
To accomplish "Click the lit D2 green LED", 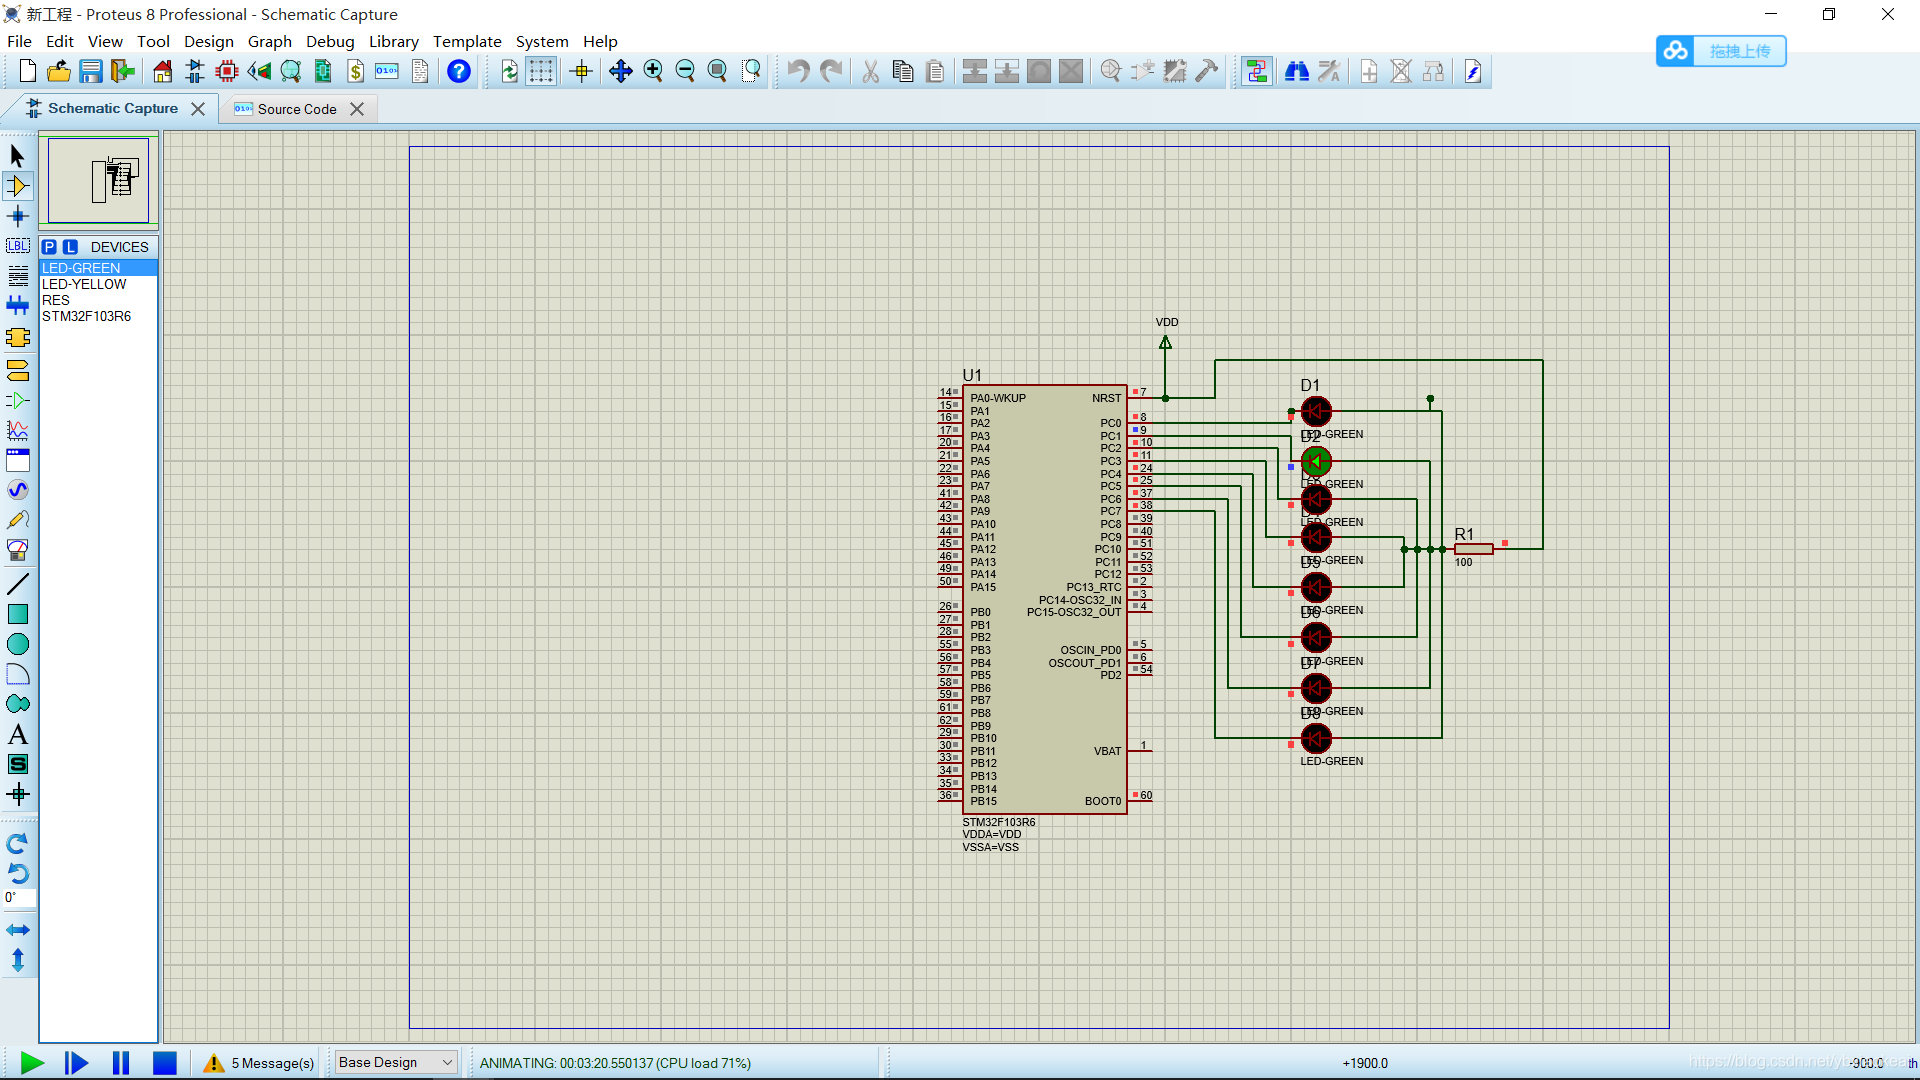I will 1316,462.
